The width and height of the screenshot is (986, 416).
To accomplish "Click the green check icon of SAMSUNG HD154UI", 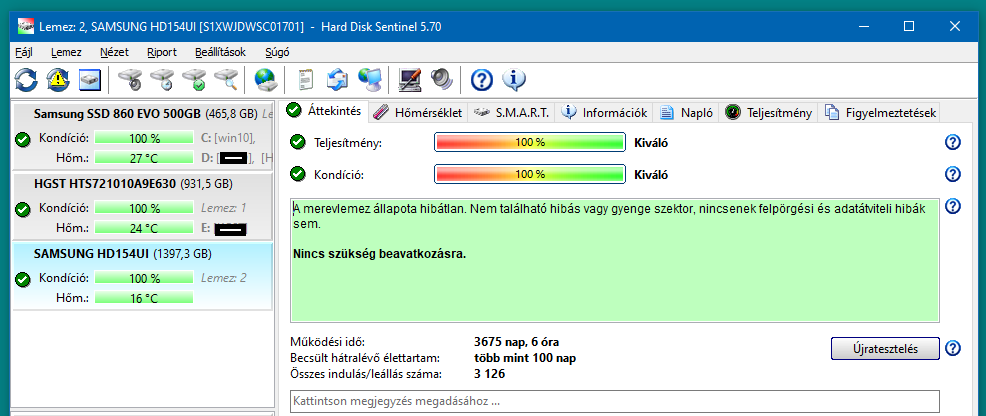I will [23, 278].
